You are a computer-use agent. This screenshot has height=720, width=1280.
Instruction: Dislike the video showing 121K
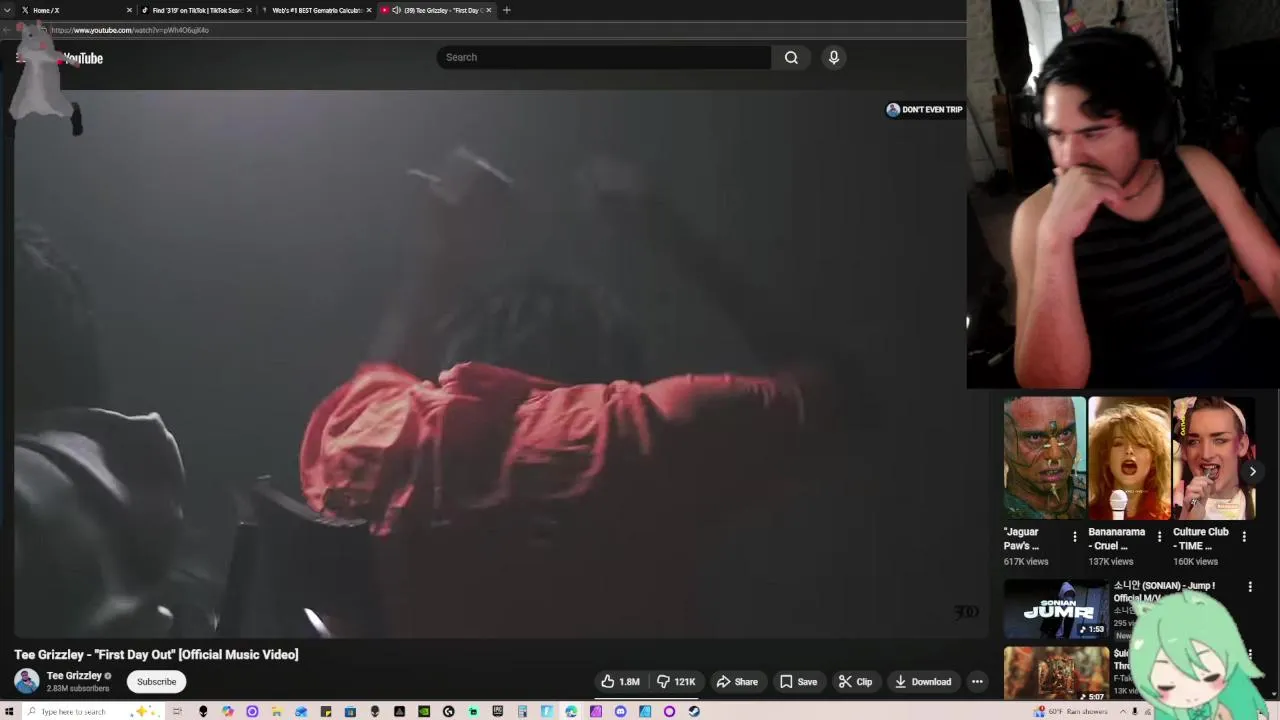676,682
